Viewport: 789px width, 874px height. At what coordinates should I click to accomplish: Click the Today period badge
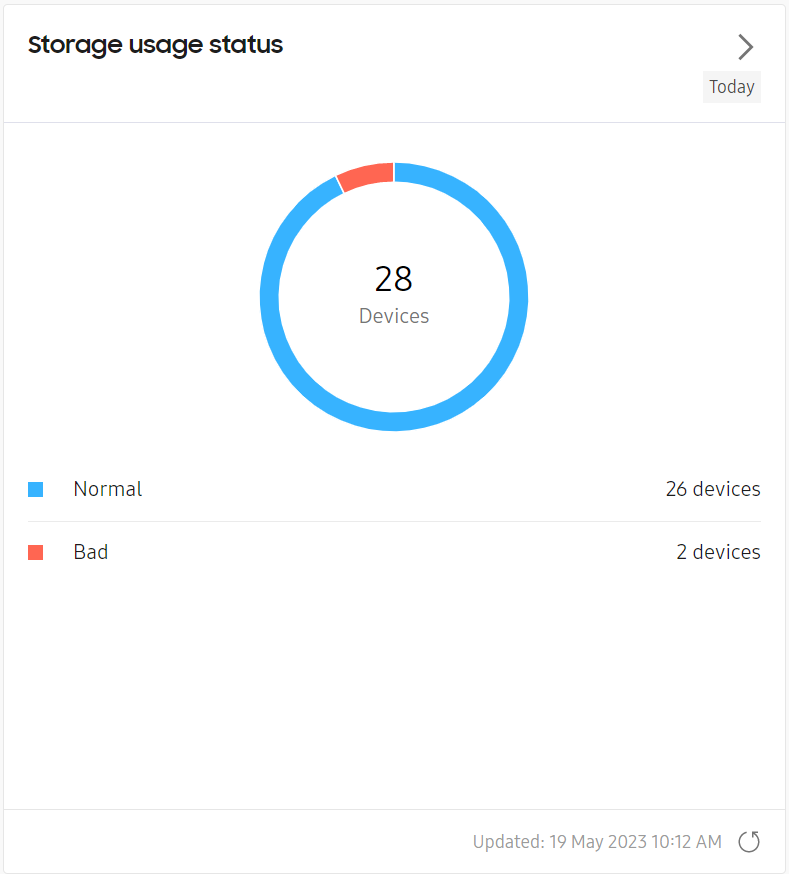tap(732, 87)
